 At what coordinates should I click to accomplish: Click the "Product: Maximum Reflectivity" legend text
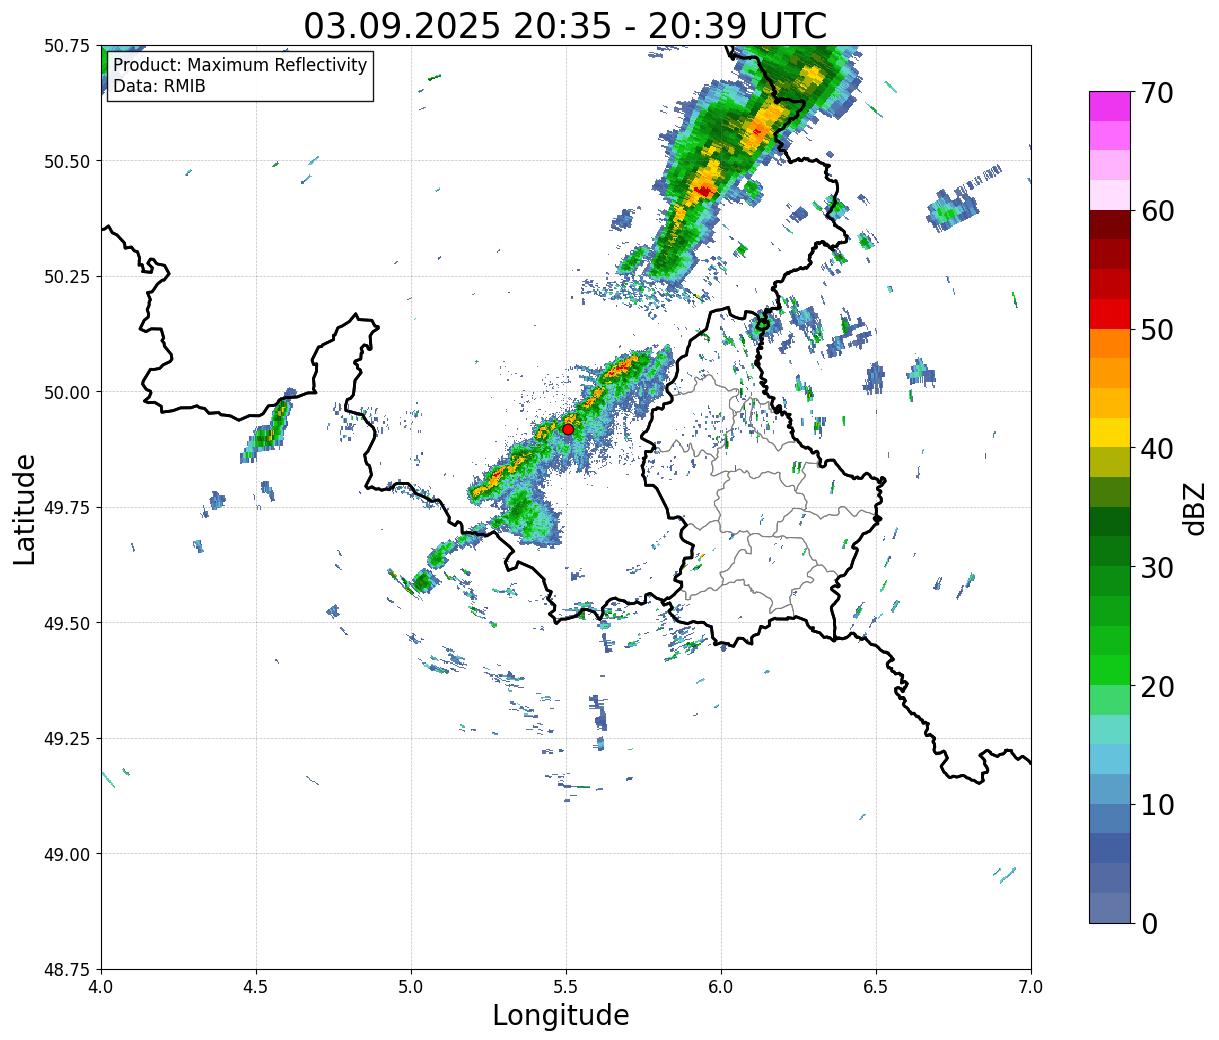click(240, 65)
